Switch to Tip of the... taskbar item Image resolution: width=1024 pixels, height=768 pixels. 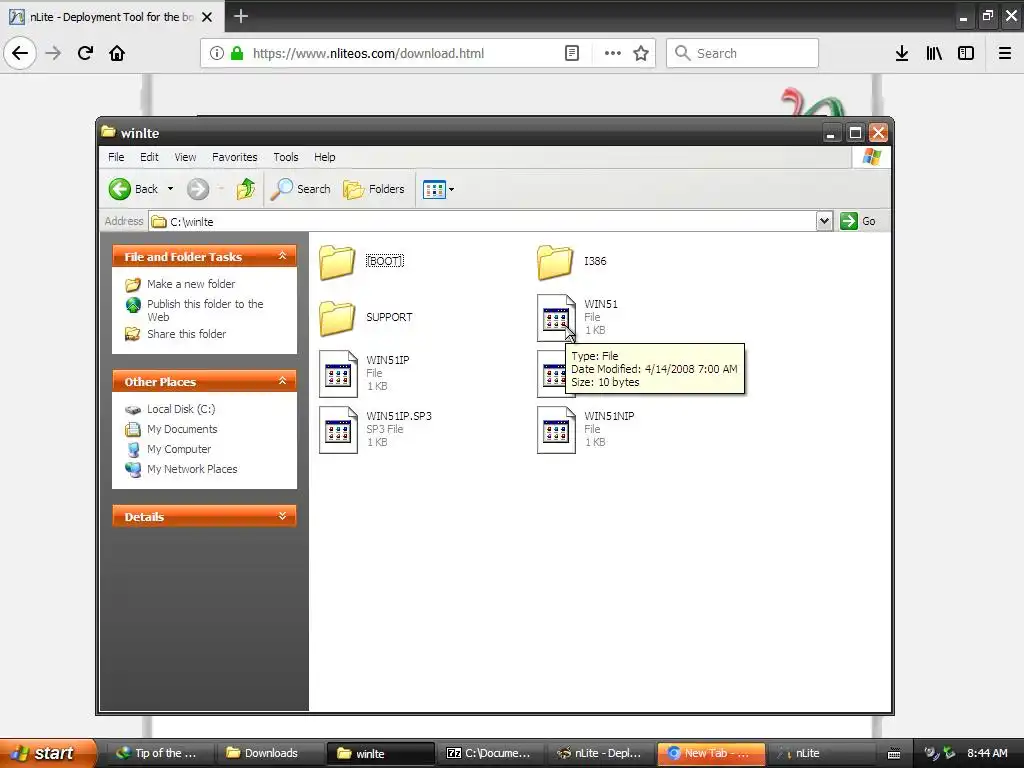click(161, 753)
